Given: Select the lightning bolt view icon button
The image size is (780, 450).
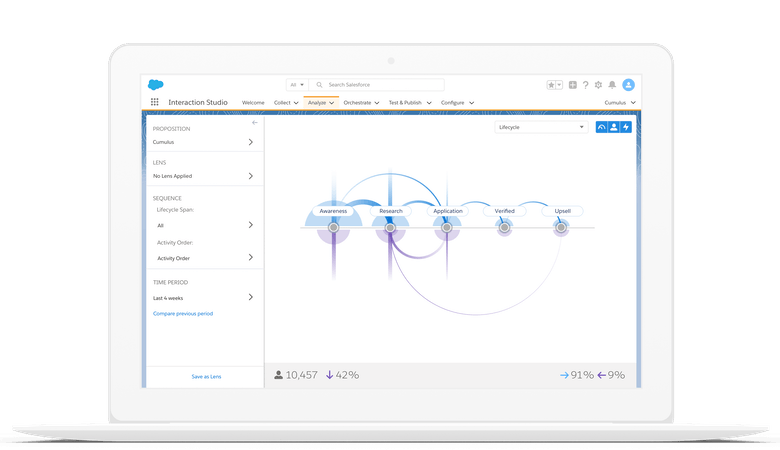Looking at the screenshot, I should tap(626, 127).
